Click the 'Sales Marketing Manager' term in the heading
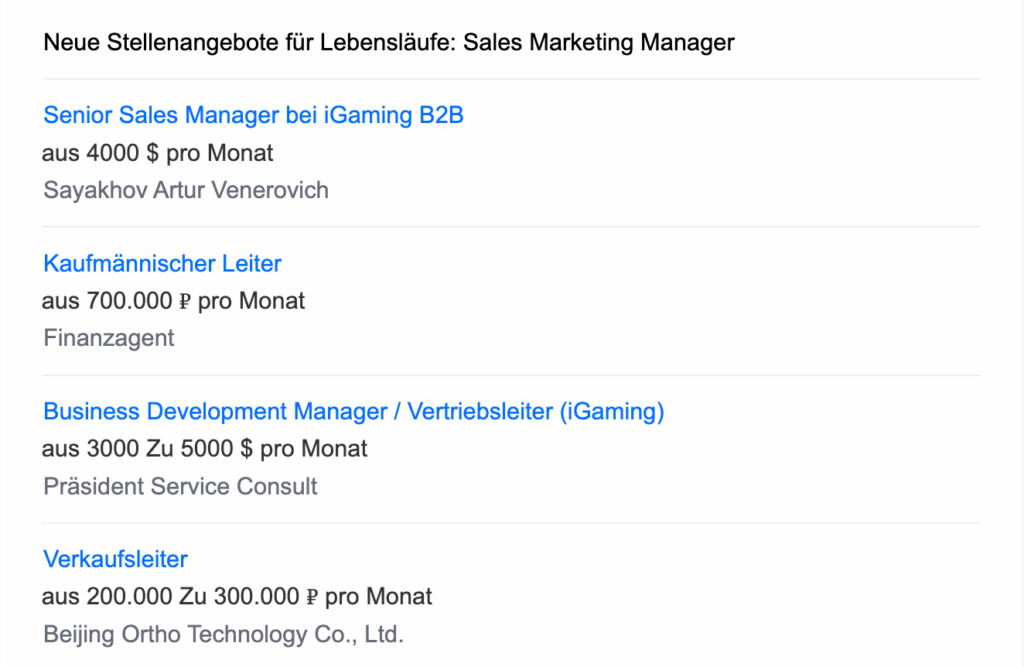Viewport: 1024px width, 667px height. tap(599, 43)
